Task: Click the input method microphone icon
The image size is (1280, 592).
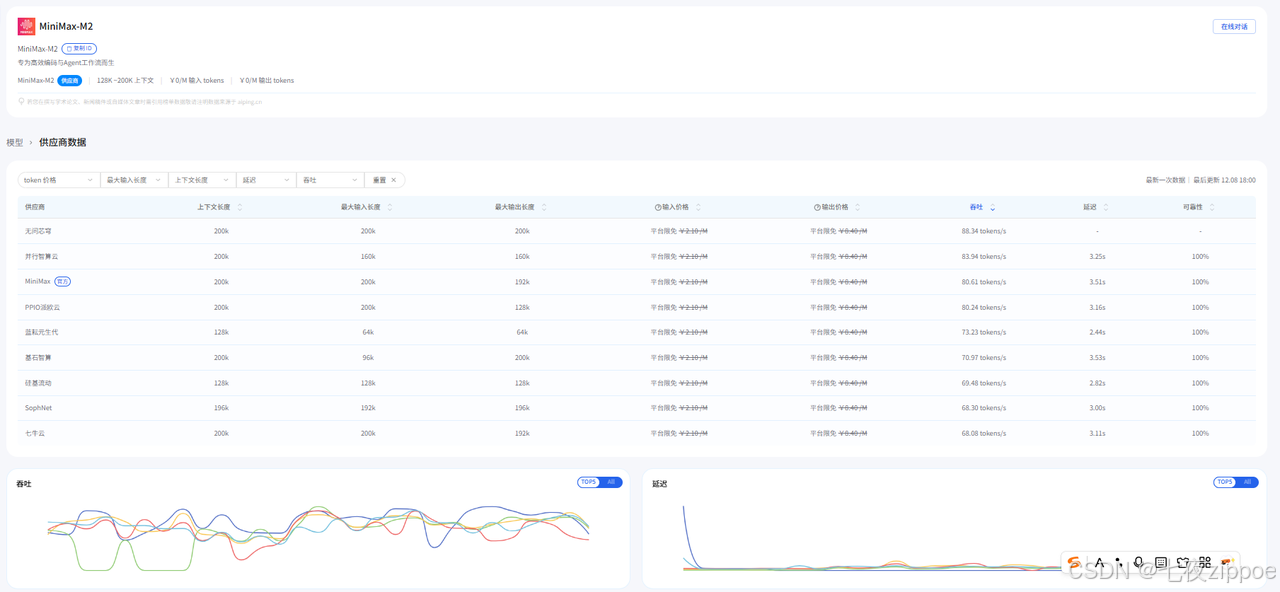Action: 1139,563
